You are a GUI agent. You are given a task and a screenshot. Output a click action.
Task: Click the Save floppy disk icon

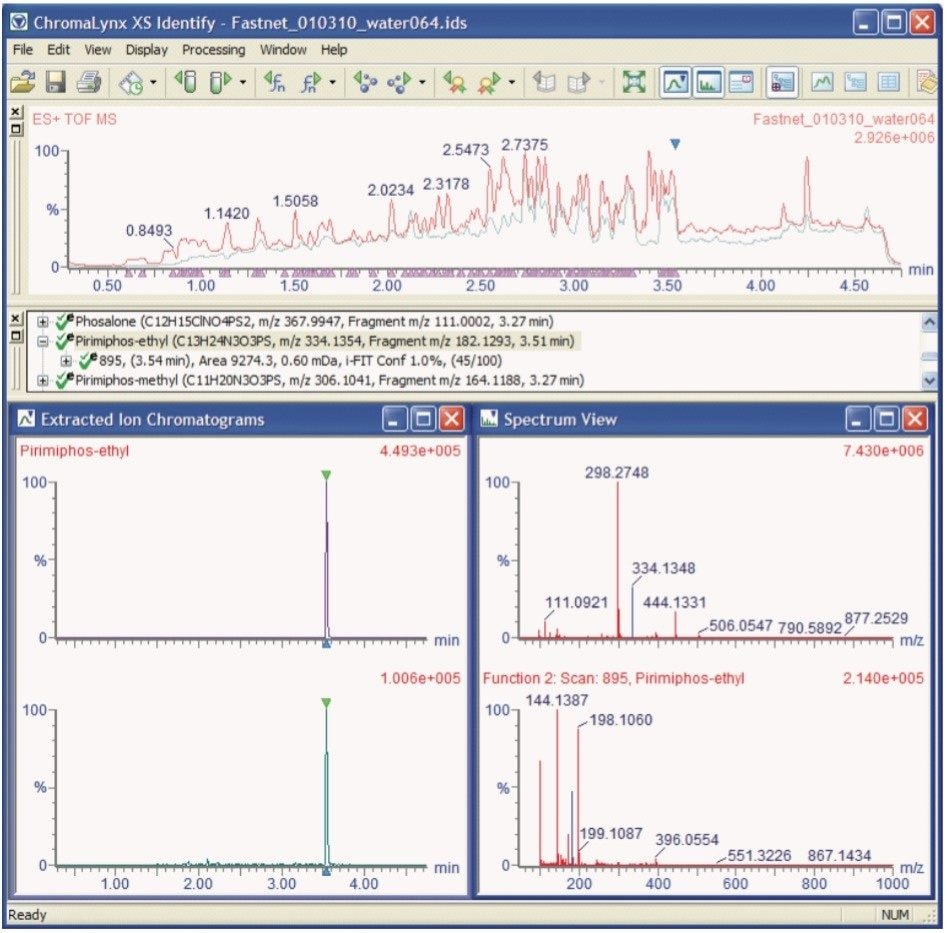(x=56, y=82)
